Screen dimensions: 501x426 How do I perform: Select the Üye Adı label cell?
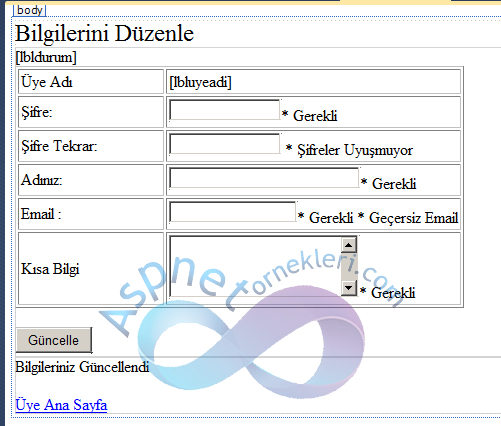(x=91, y=82)
